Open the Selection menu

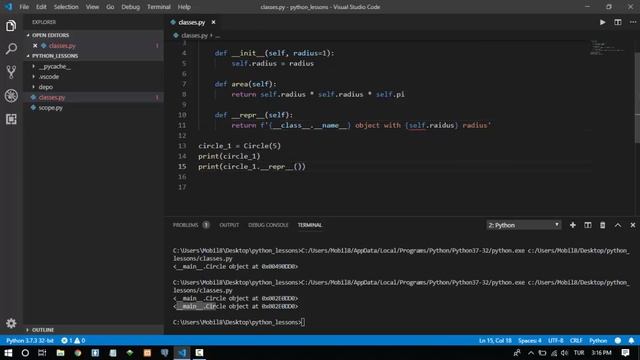pos(66,7)
